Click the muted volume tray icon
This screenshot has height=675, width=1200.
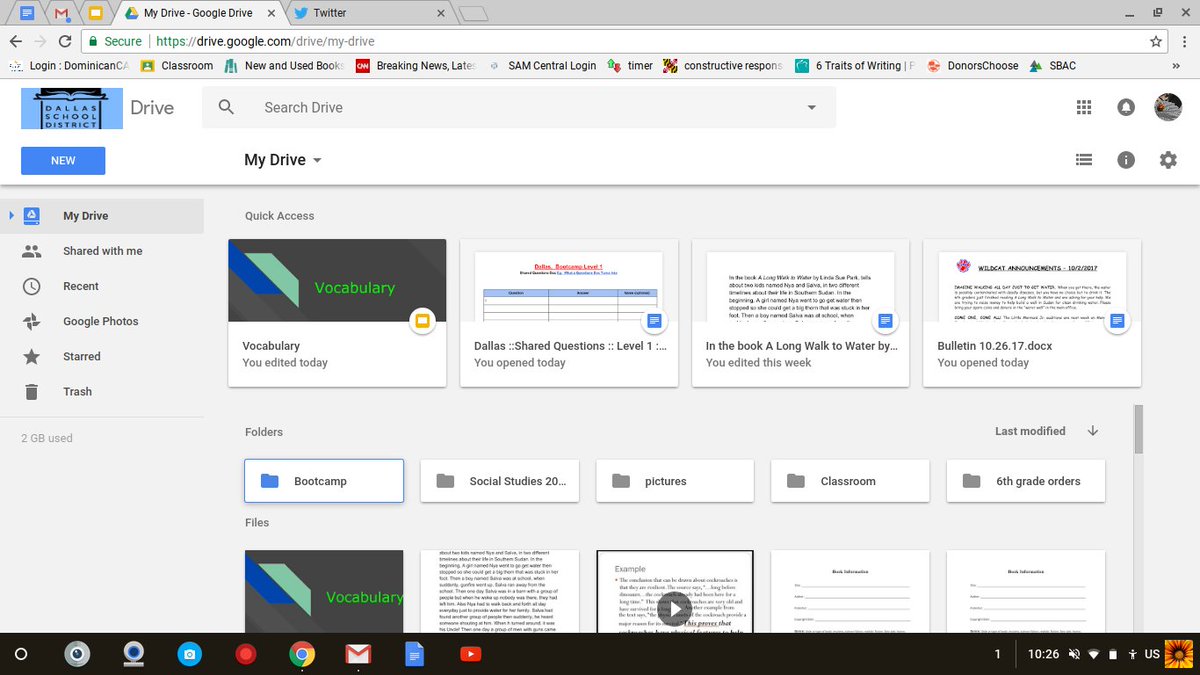1073,654
